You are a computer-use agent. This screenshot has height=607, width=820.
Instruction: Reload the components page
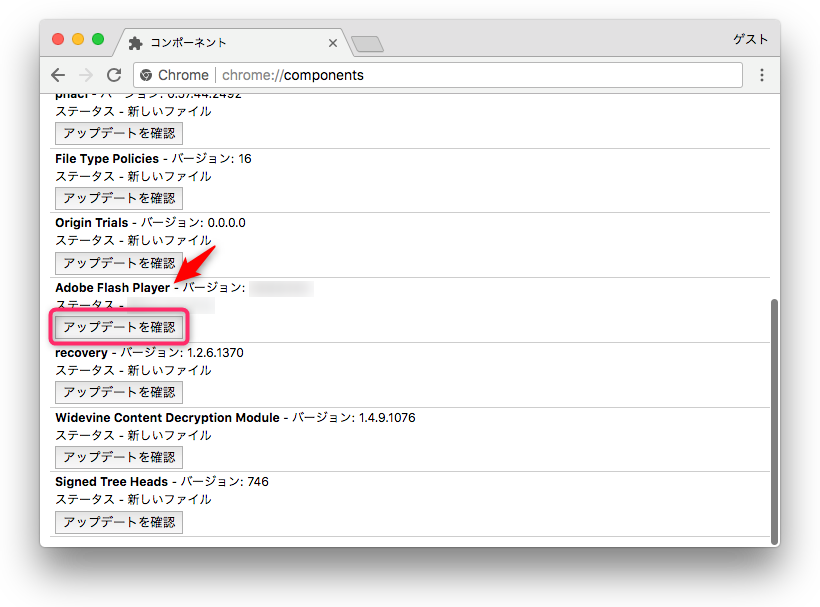pos(114,75)
